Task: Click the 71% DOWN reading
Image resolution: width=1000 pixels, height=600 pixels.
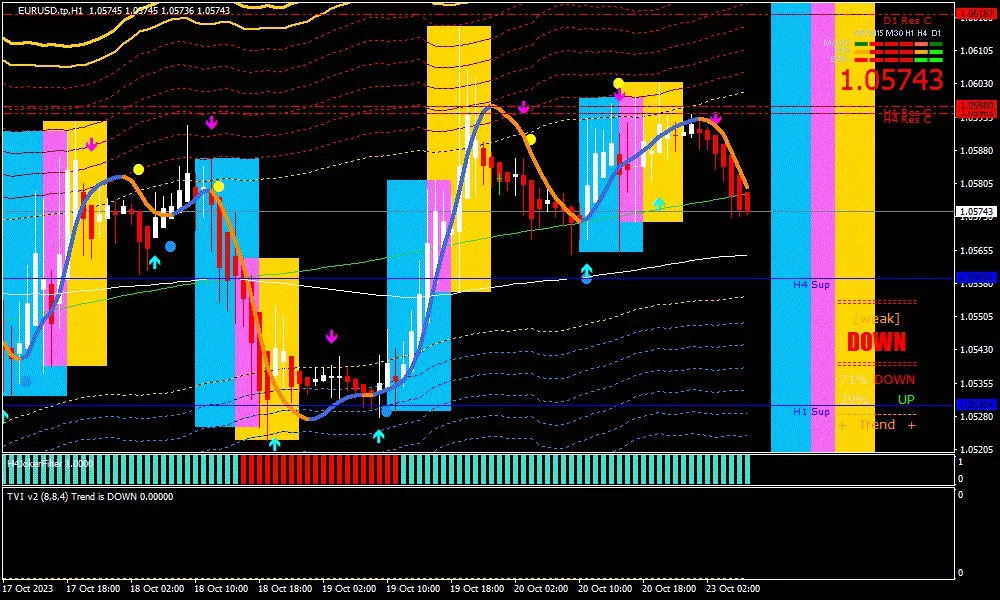Action: pyautogui.click(x=878, y=379)
